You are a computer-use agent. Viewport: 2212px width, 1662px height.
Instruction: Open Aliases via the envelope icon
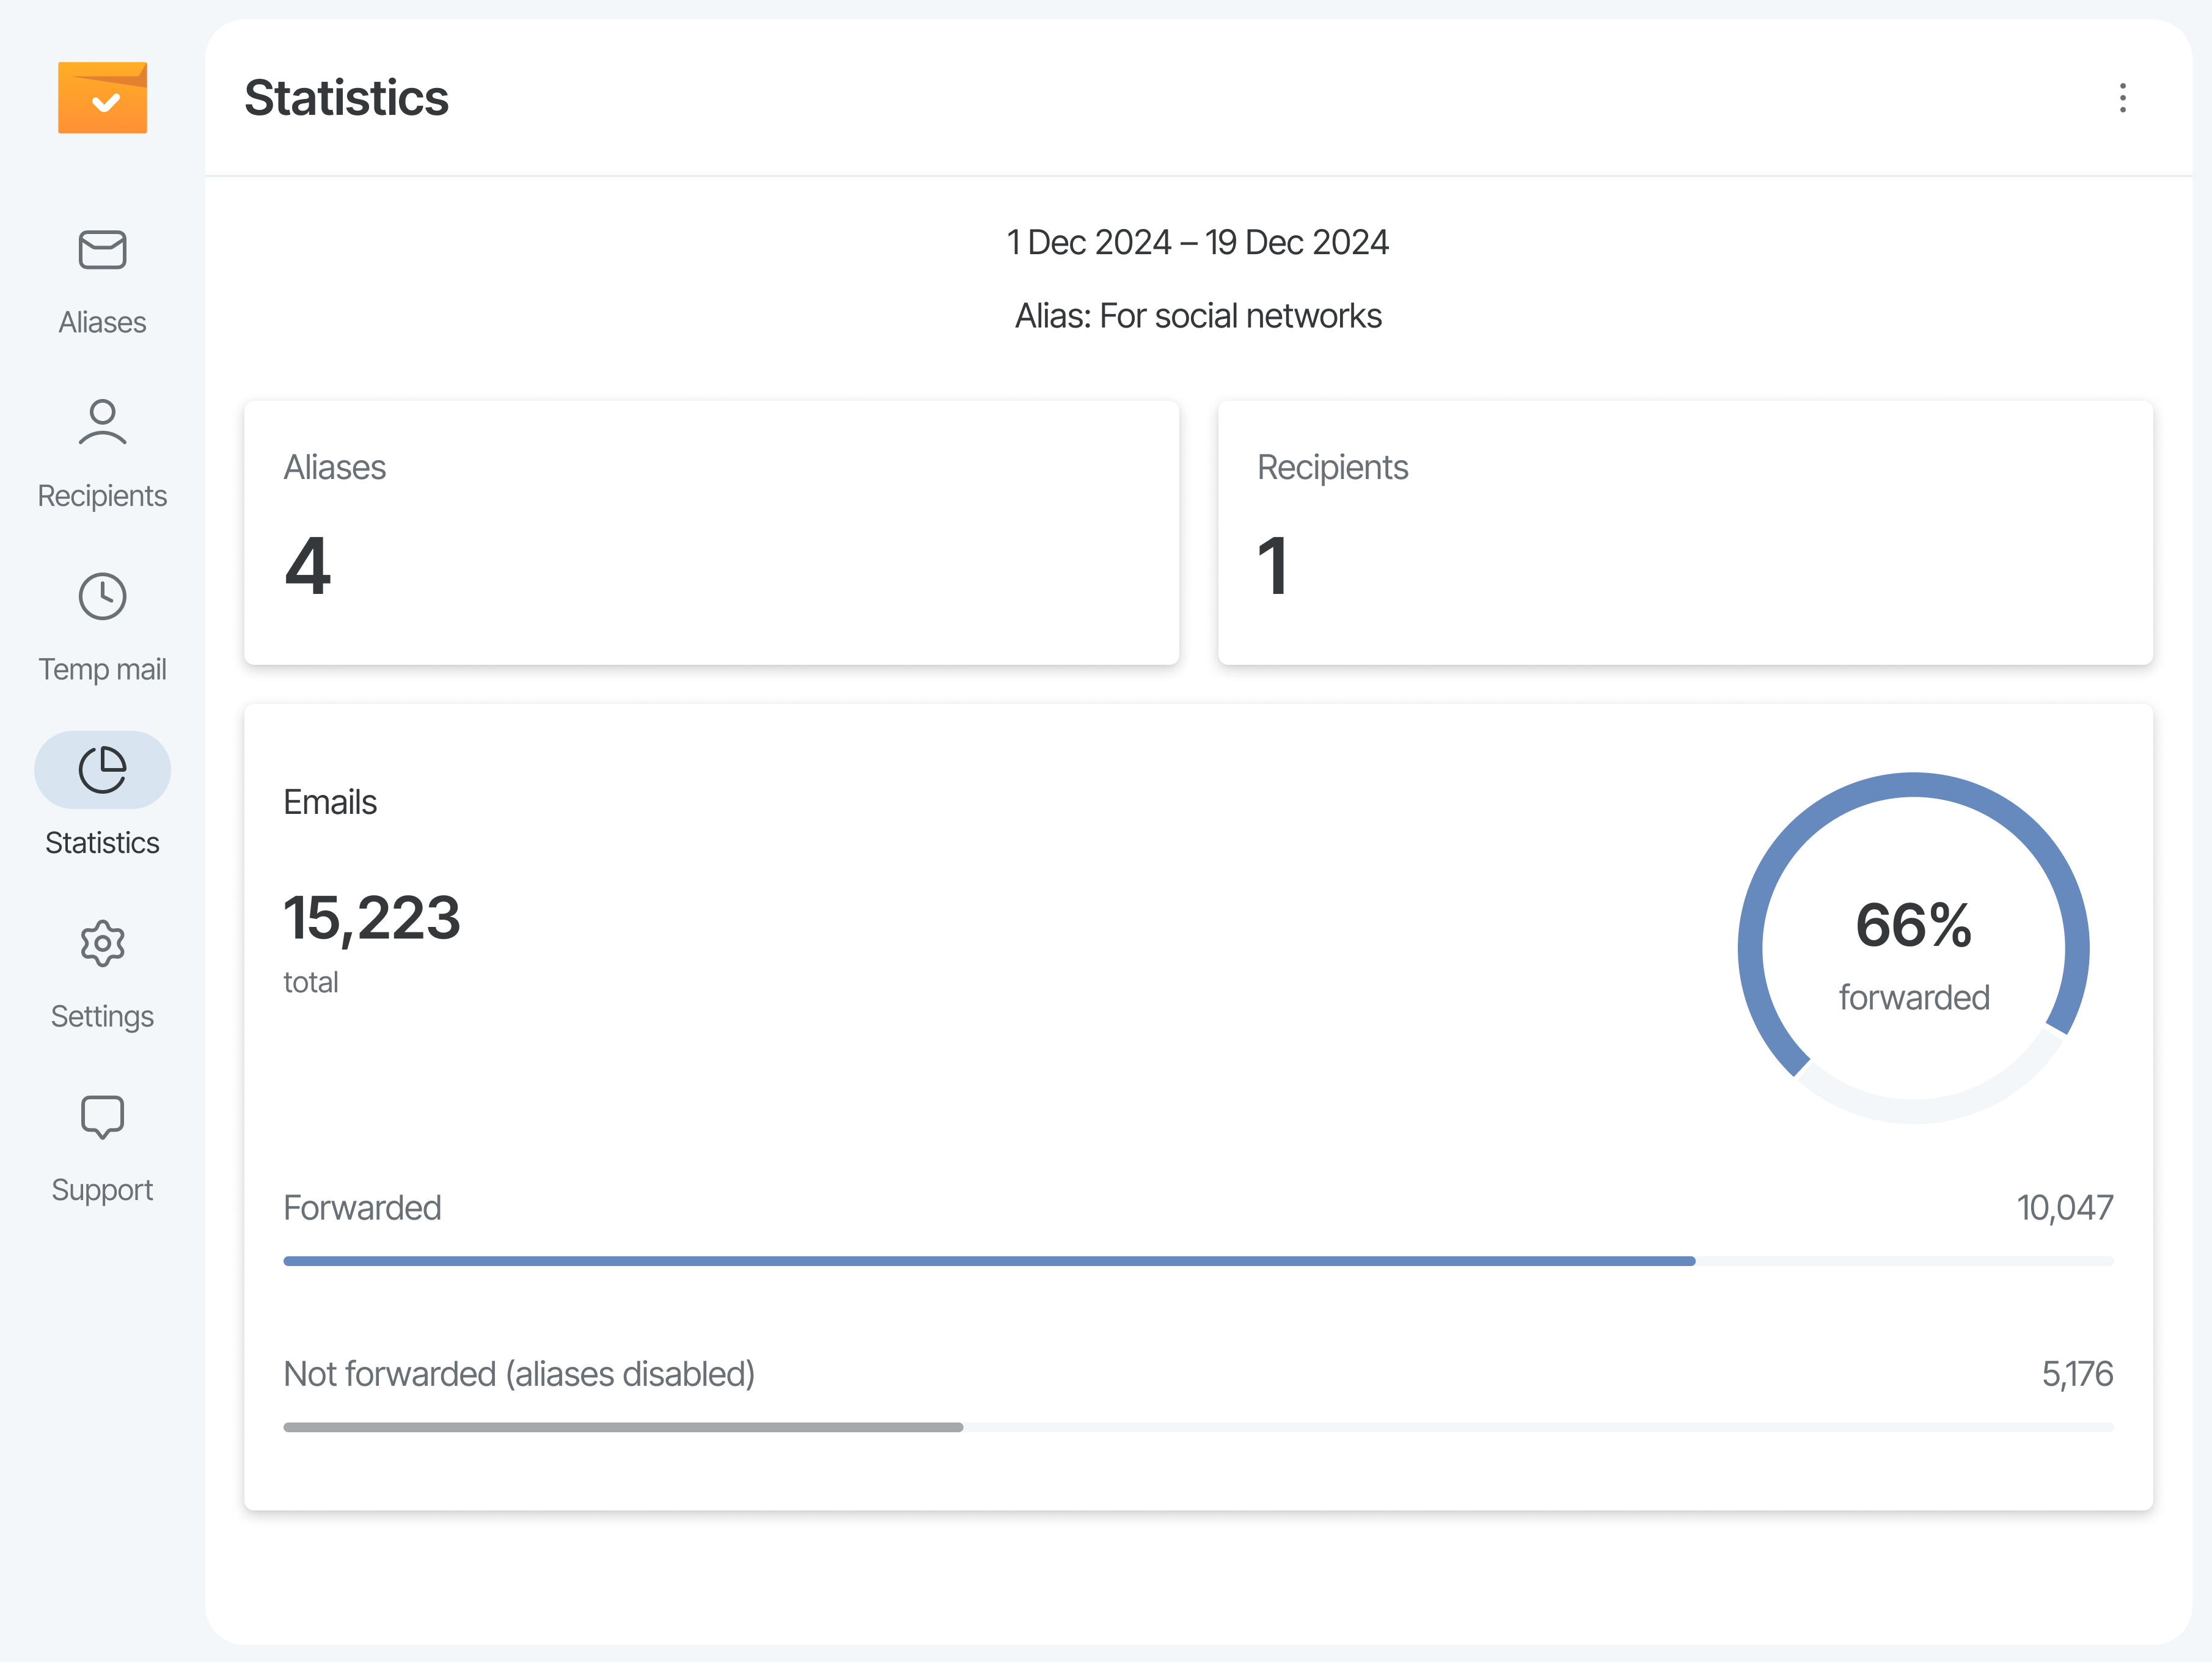pyautogui.click(x=102, y=250)
